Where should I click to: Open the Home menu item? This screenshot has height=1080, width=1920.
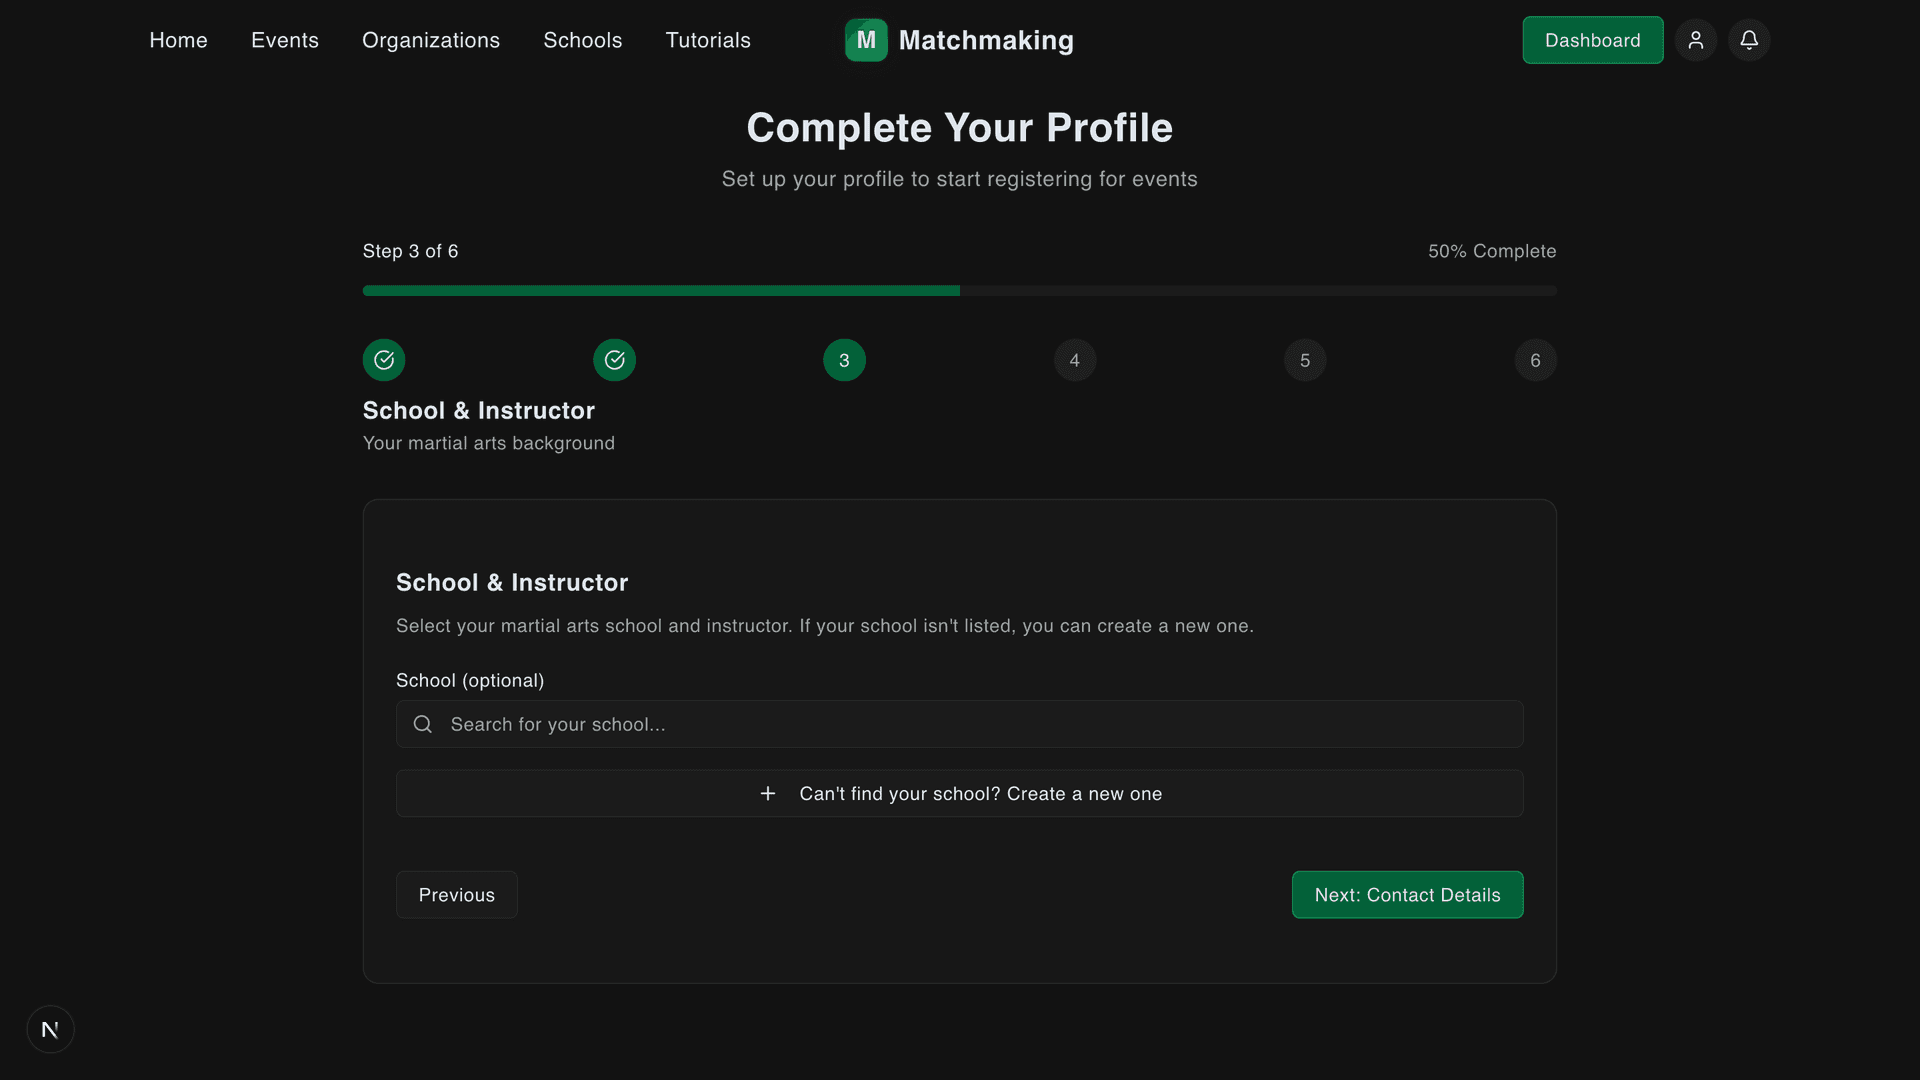[179, 40]
